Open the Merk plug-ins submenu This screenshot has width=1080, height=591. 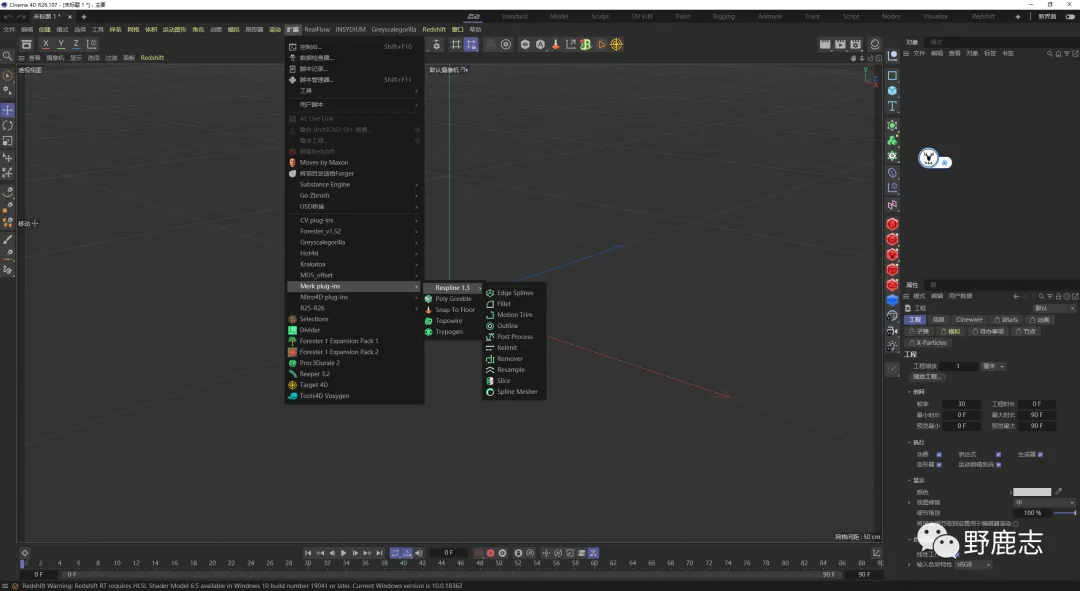tap(354, 287)
